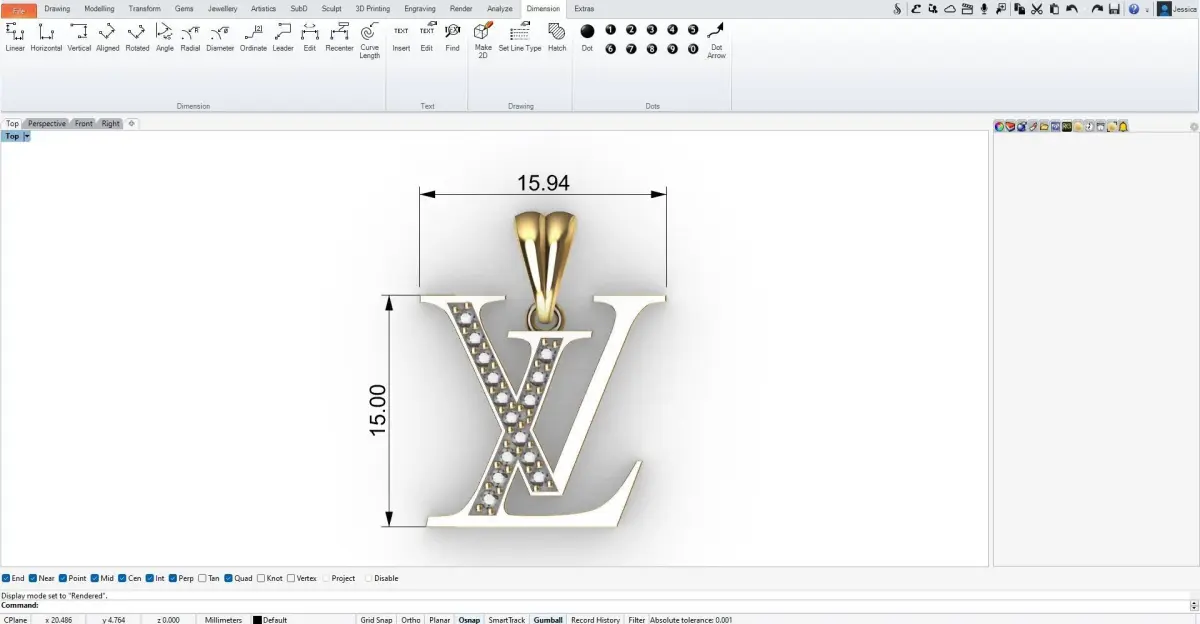1200x624 pixels.
Task: Open the Find text tool
Action: 453,37
